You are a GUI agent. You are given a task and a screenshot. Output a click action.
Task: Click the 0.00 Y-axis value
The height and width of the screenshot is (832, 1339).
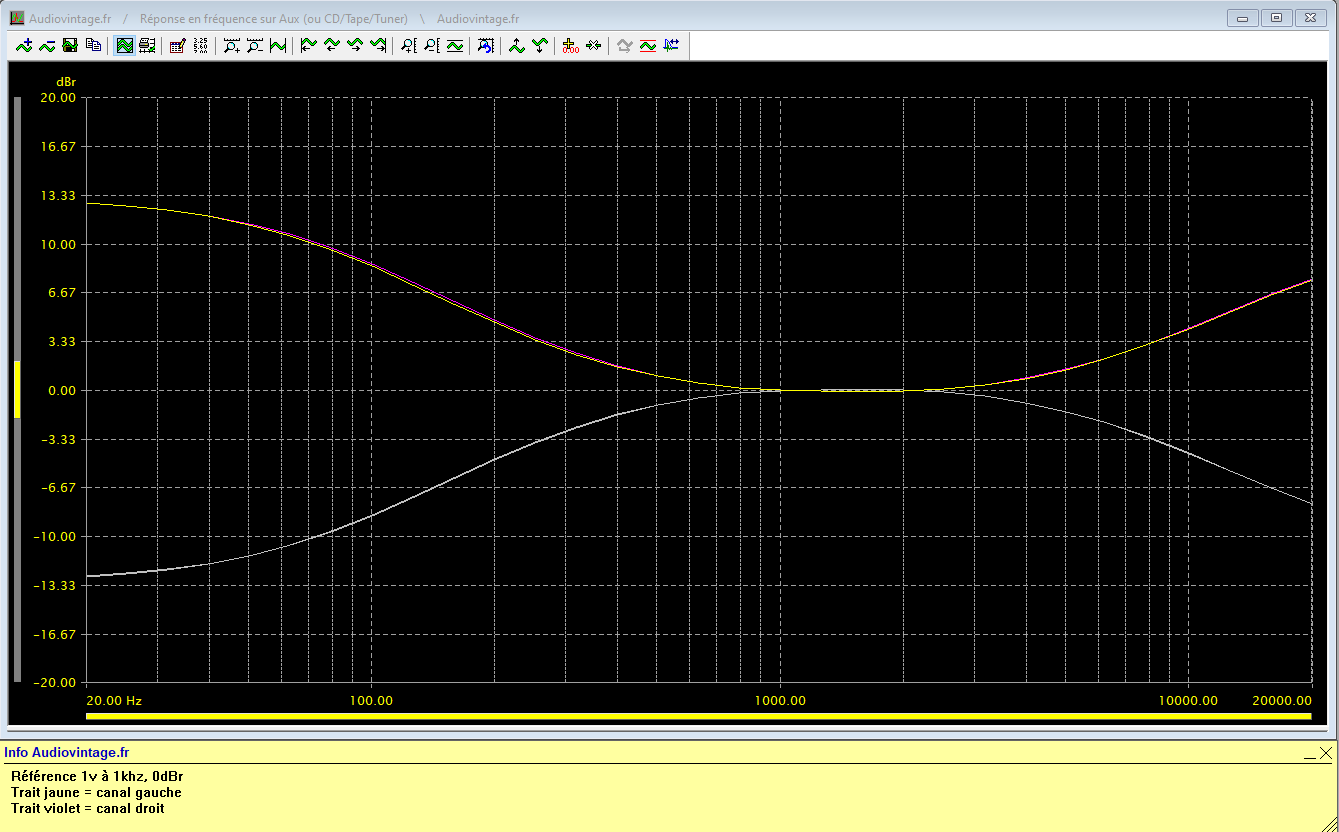point(61,390)
